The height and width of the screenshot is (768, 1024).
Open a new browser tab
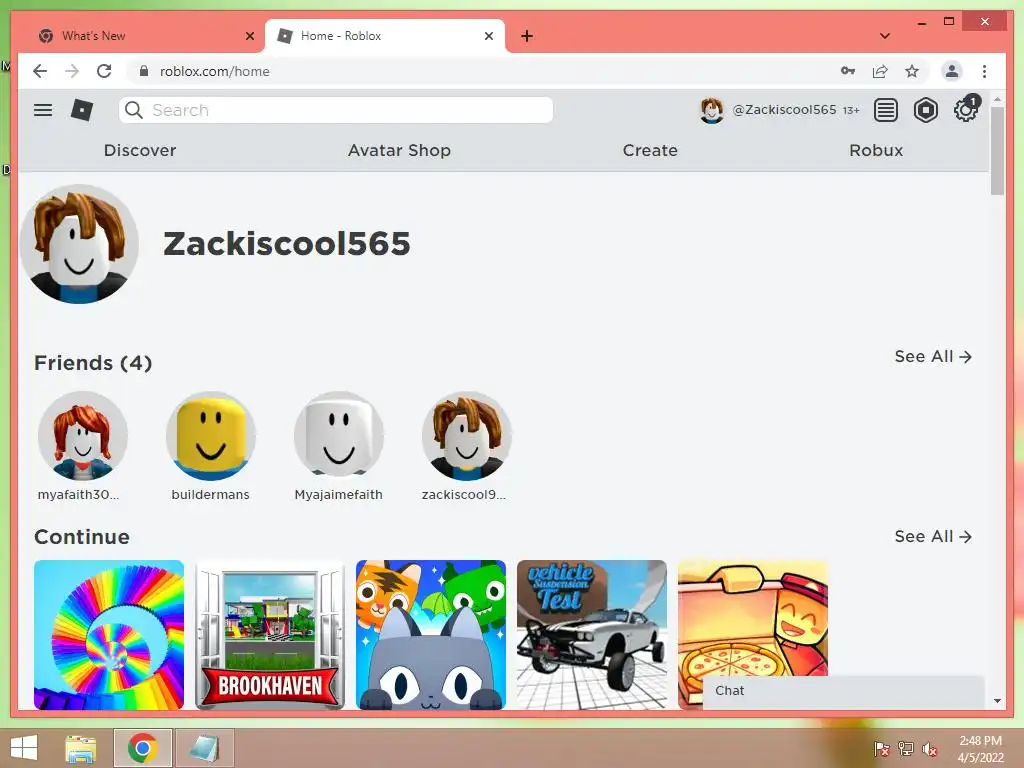tap(527, 36)
